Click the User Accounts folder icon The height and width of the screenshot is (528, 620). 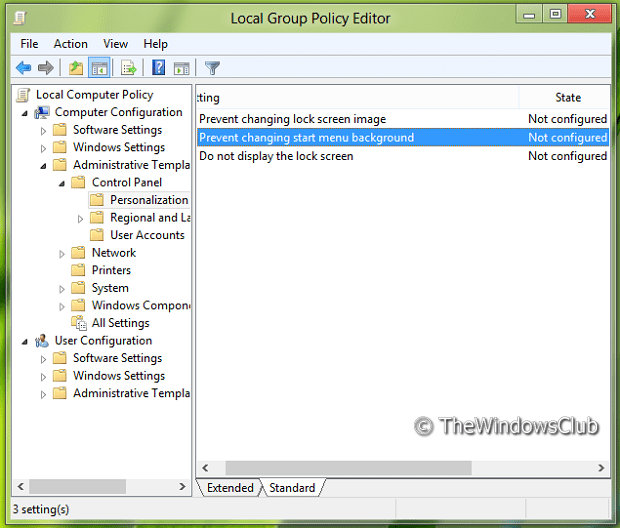point(96,235)
